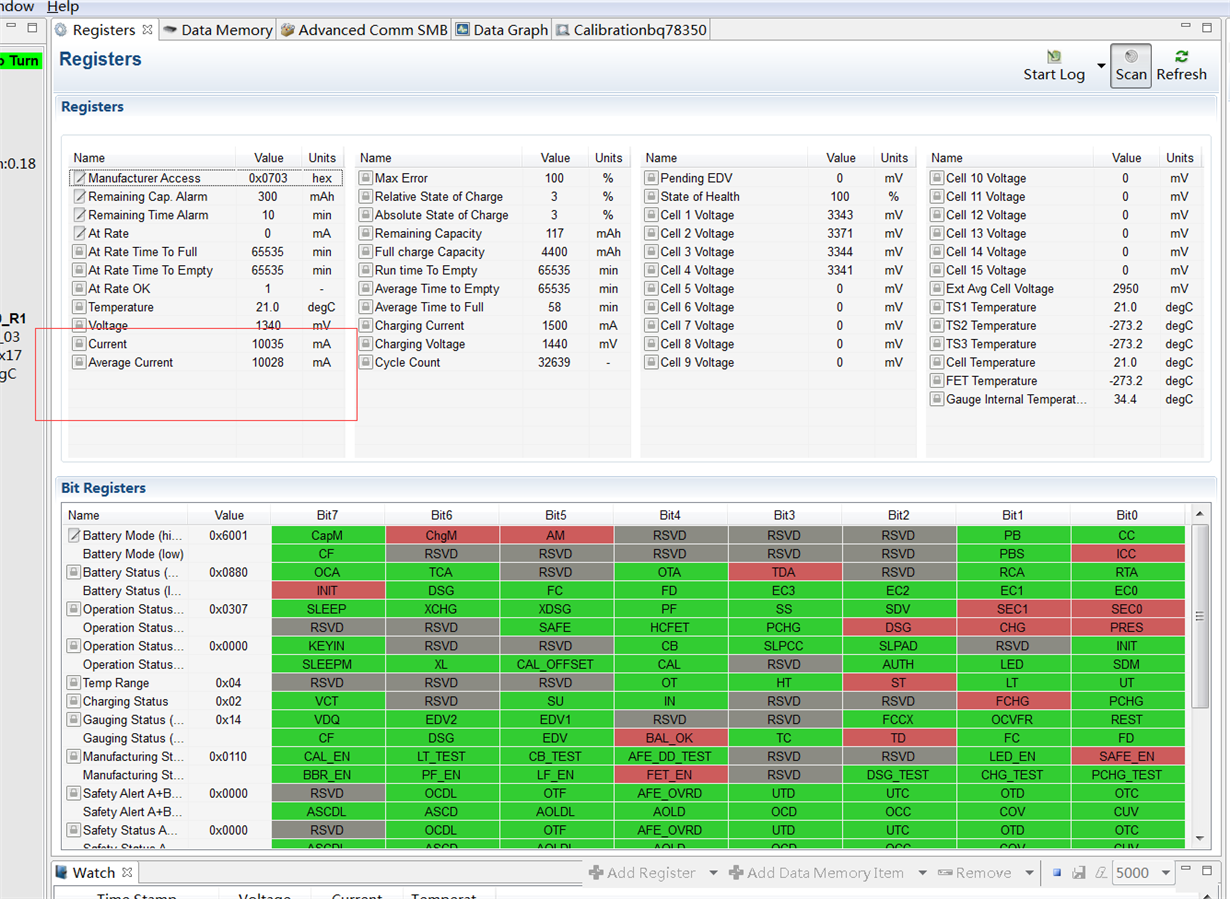Screen dimensions: 1230x899
Task: Click the Start Log toolbar icon
Action: click(x=1054, y=57)
